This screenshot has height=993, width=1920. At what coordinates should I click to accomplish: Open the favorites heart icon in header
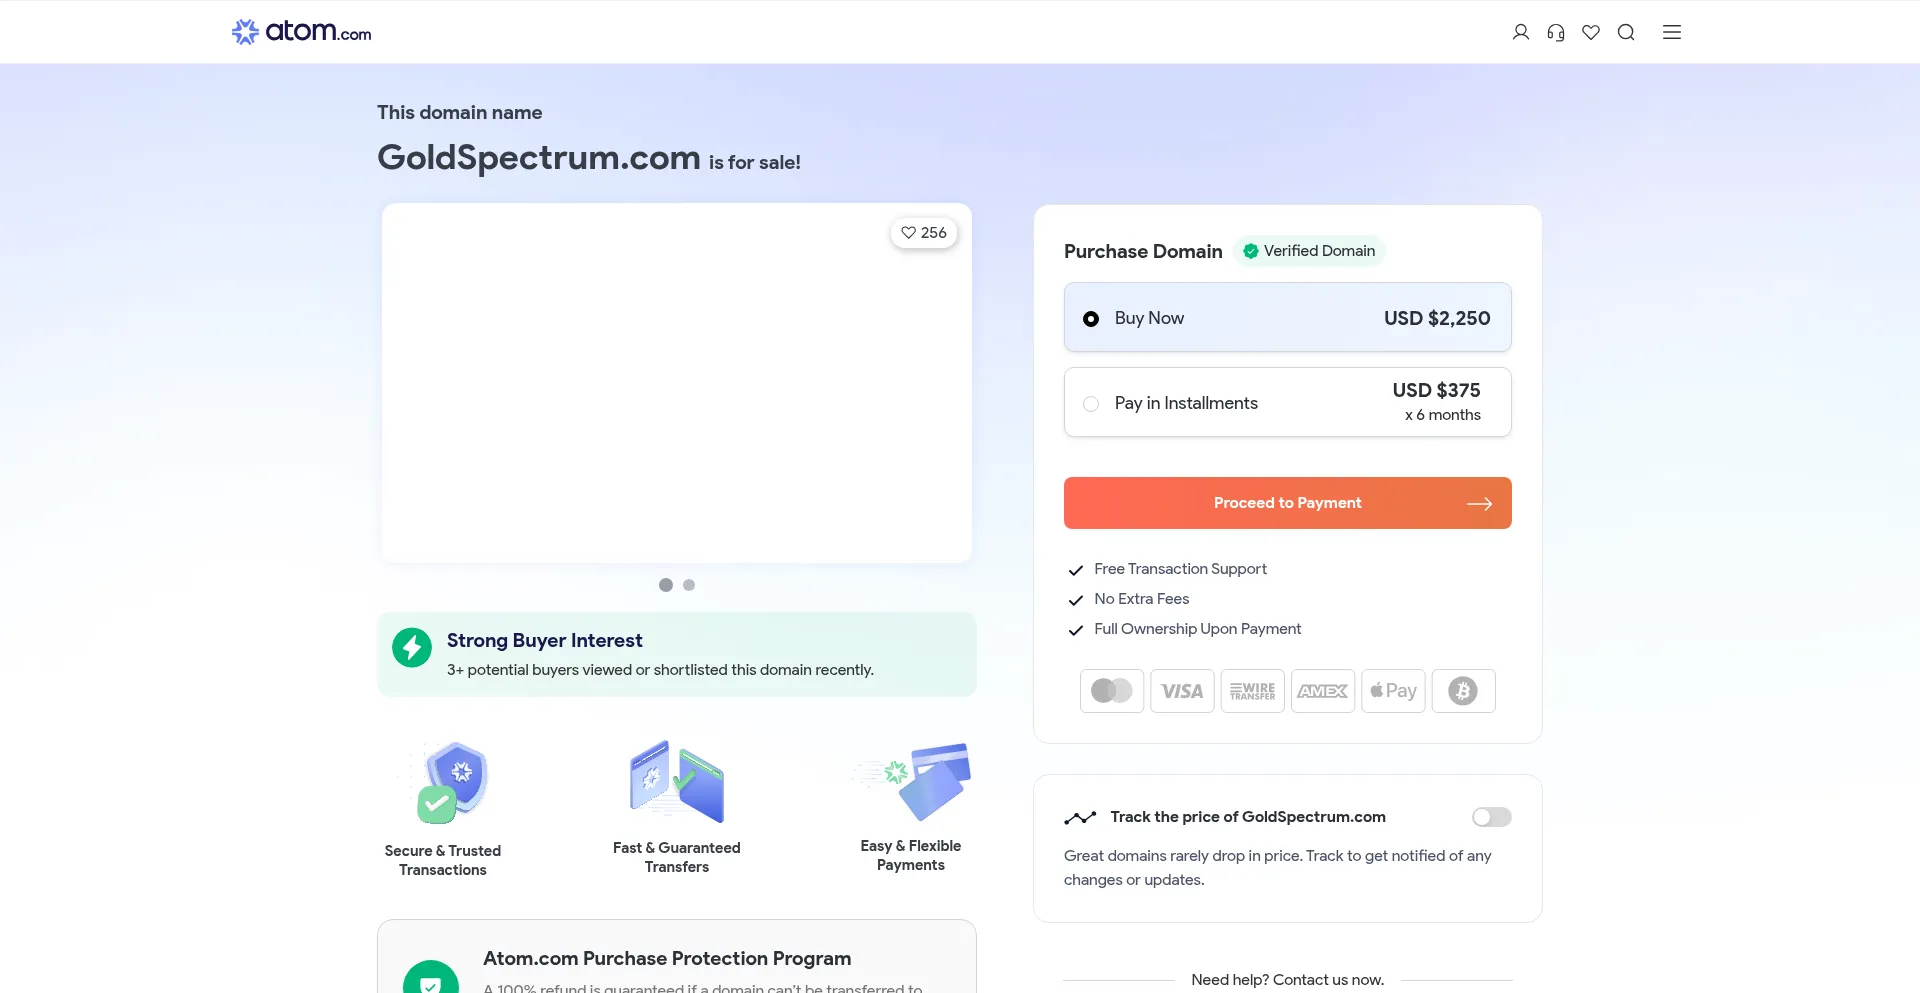[x=1591, y=32]
